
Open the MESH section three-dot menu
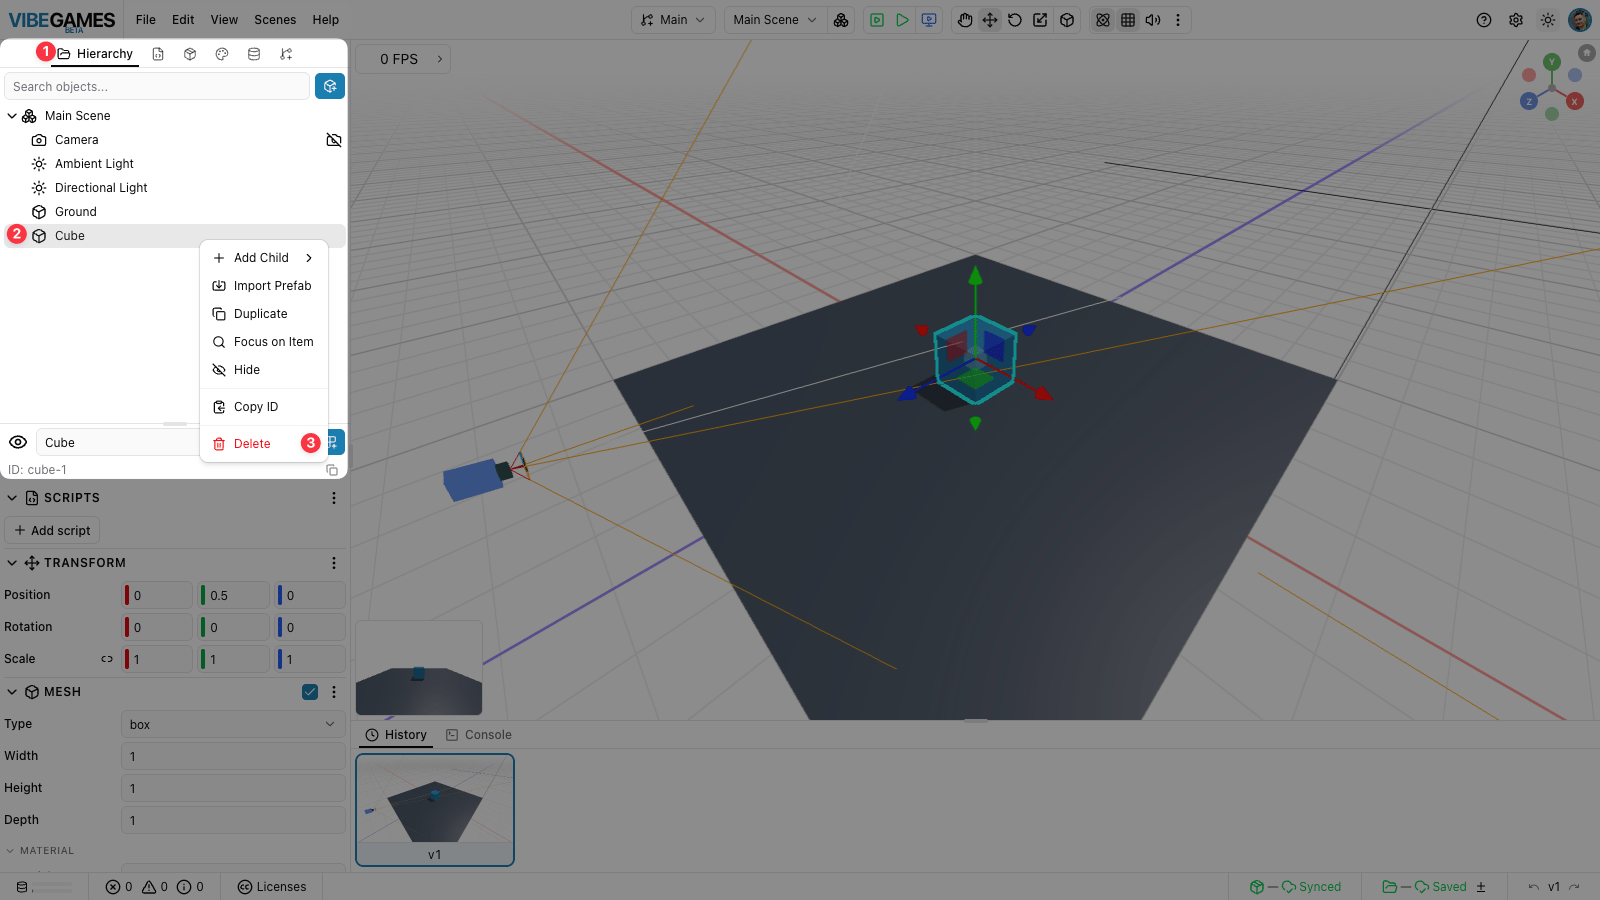[x=334, y=692]
